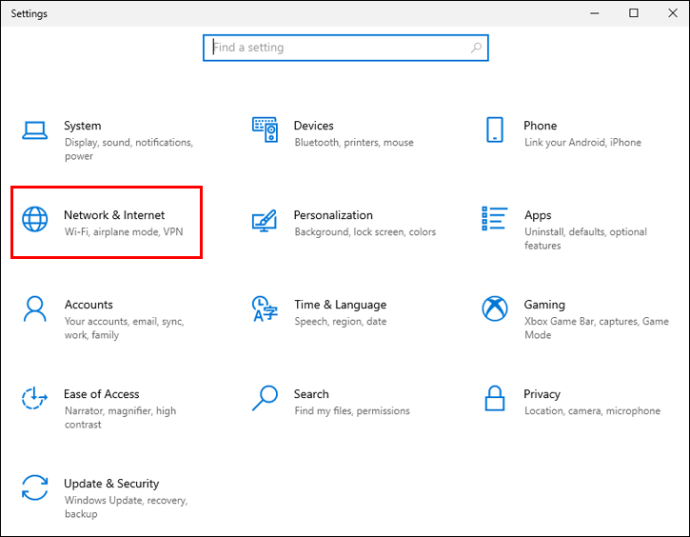The width and height of the screenshot is (690, 537).
Task: Open the Update & Security link
Action: click(x=111, y=484)
